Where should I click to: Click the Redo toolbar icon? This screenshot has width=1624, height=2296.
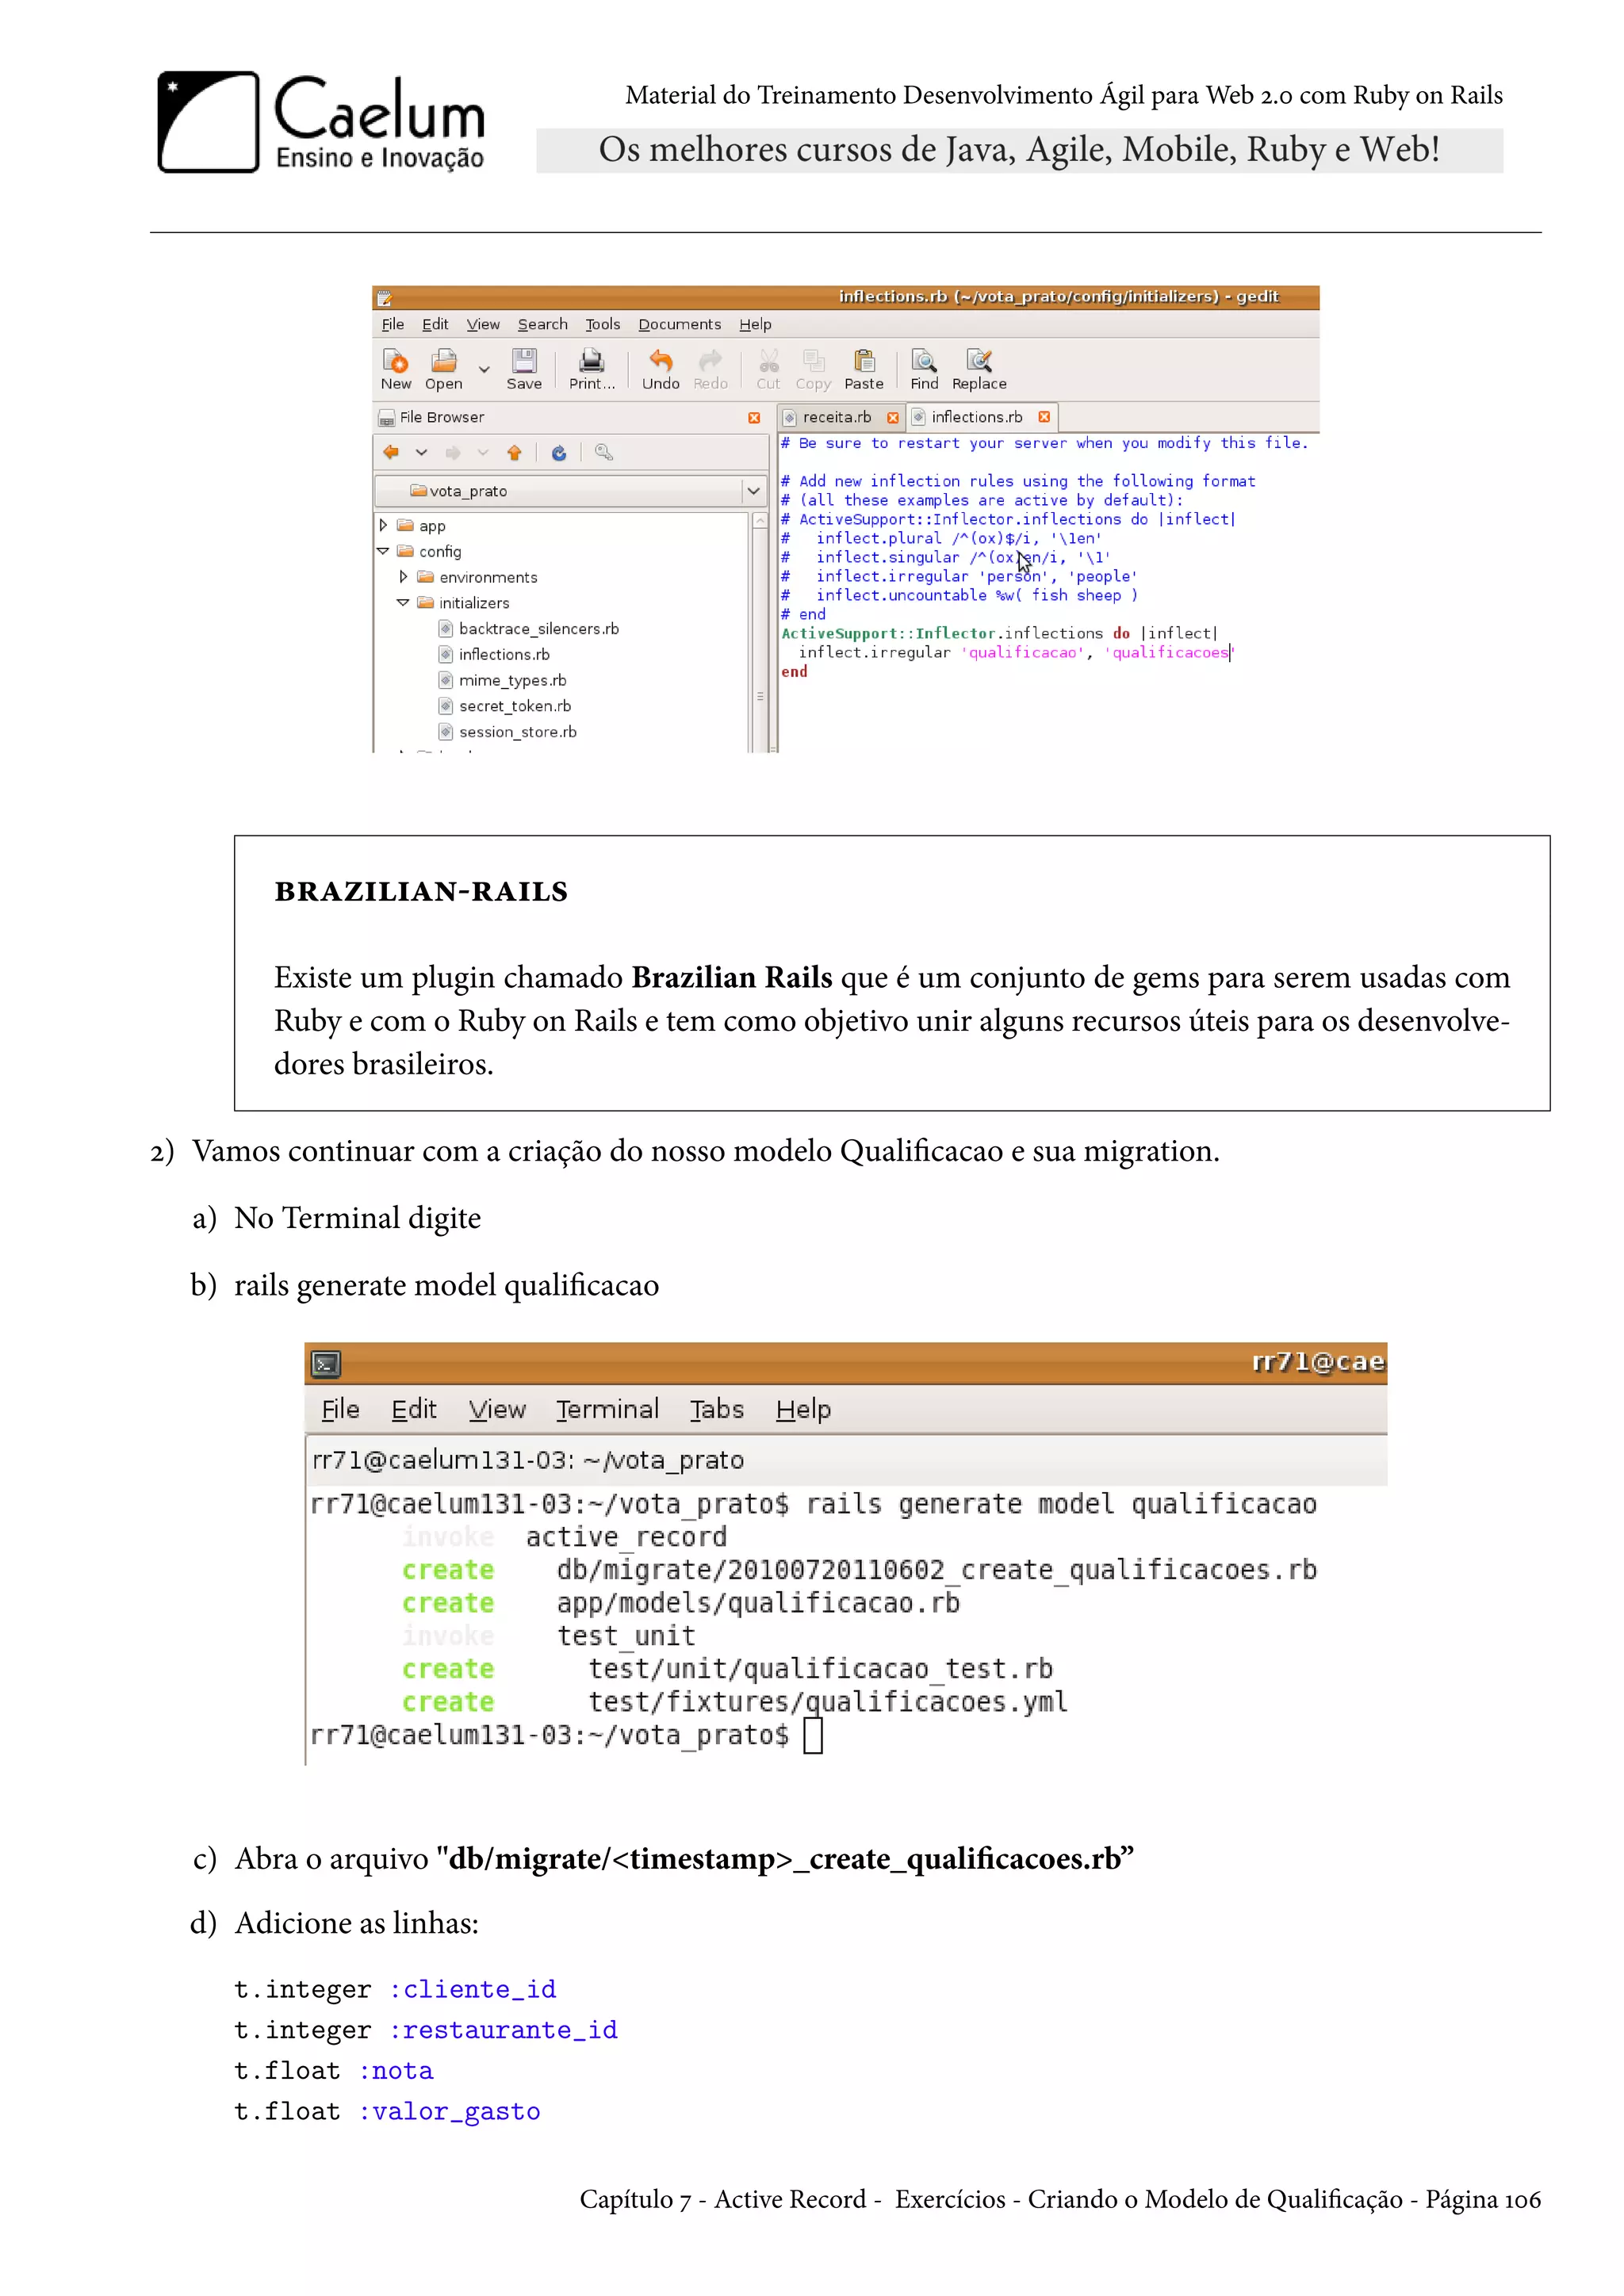point(710,361)
